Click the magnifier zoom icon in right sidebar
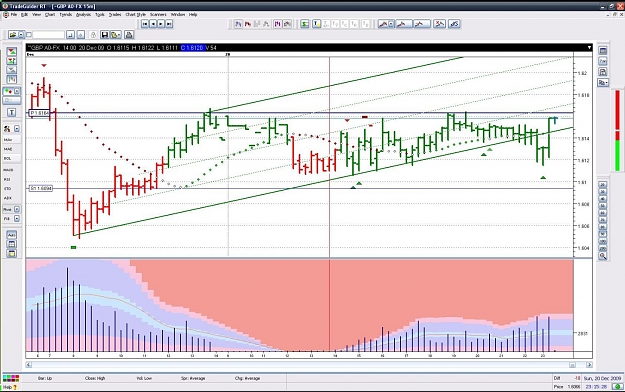This screenshot has height=392, width=625. point(603,256)
